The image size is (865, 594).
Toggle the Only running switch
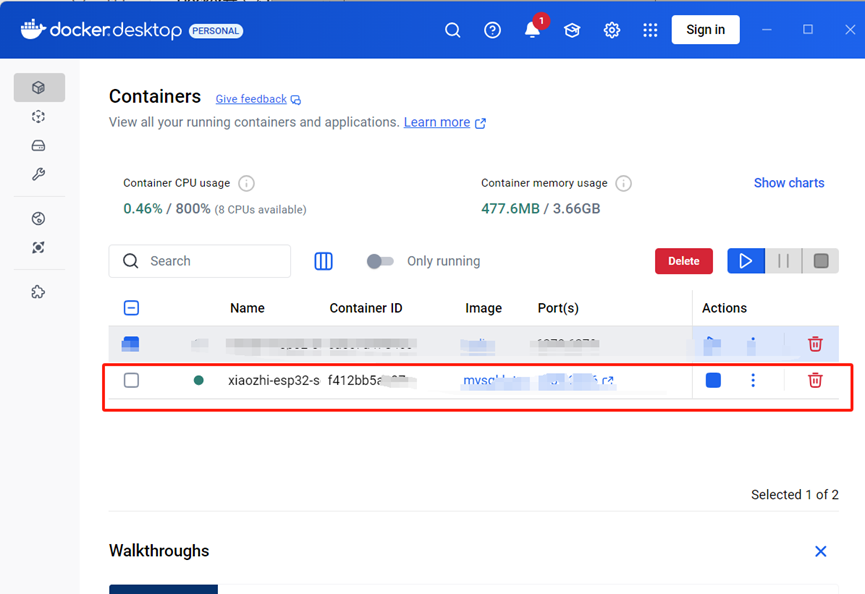pyautogui.click(x=380, y=261)
